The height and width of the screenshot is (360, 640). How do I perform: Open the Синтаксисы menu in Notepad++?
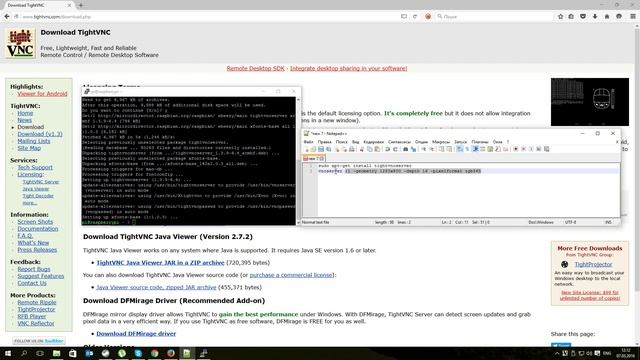(399, 142)
